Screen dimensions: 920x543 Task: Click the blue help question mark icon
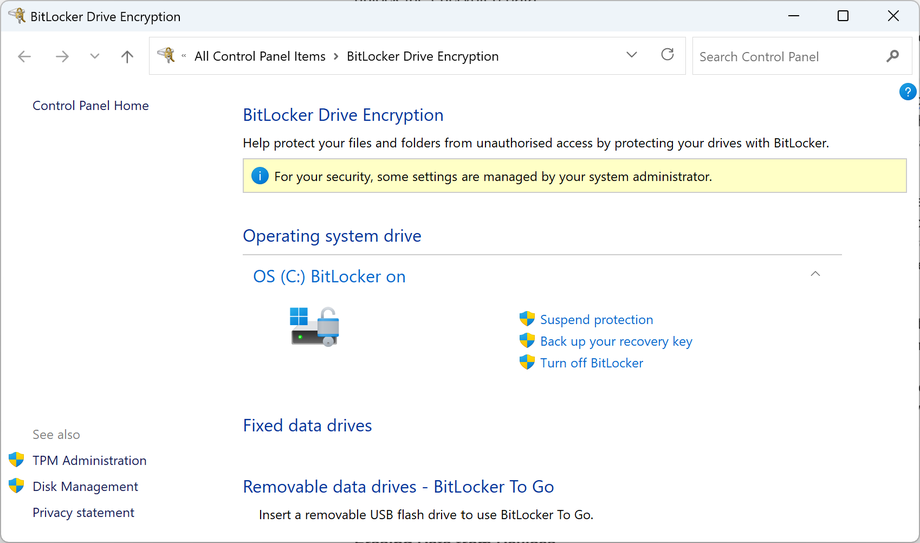coord(908,92)
